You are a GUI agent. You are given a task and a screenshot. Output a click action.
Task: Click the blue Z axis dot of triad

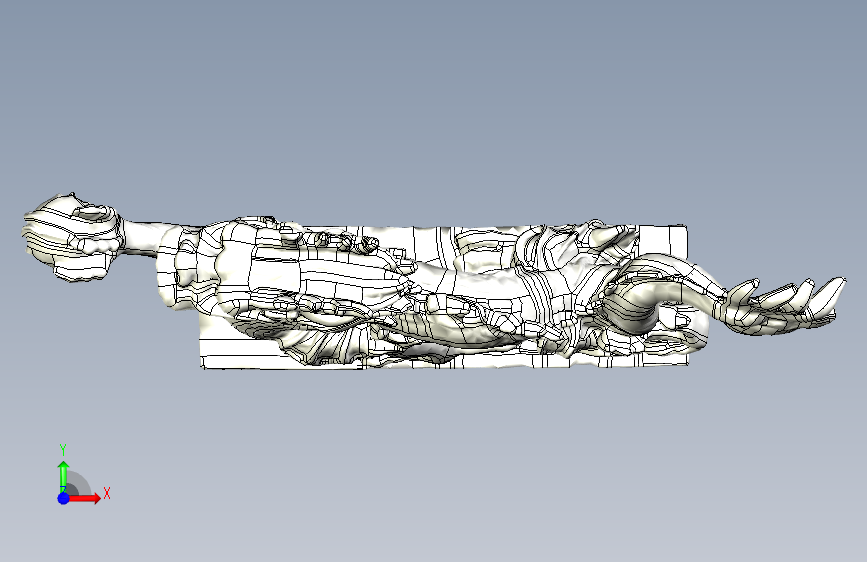tap(64, 498)
